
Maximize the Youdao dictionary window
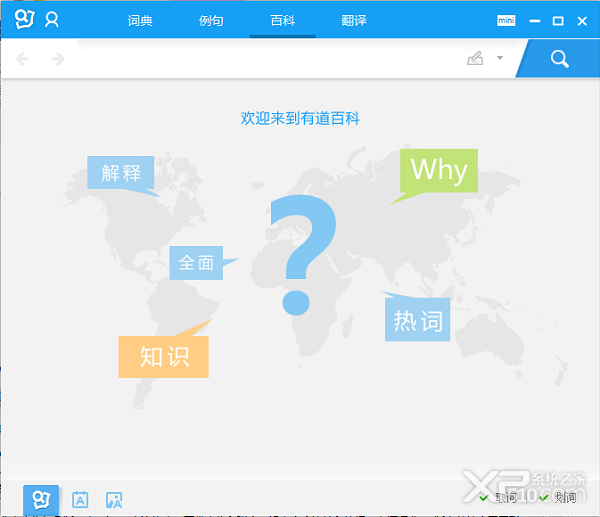tap(558, 21)
